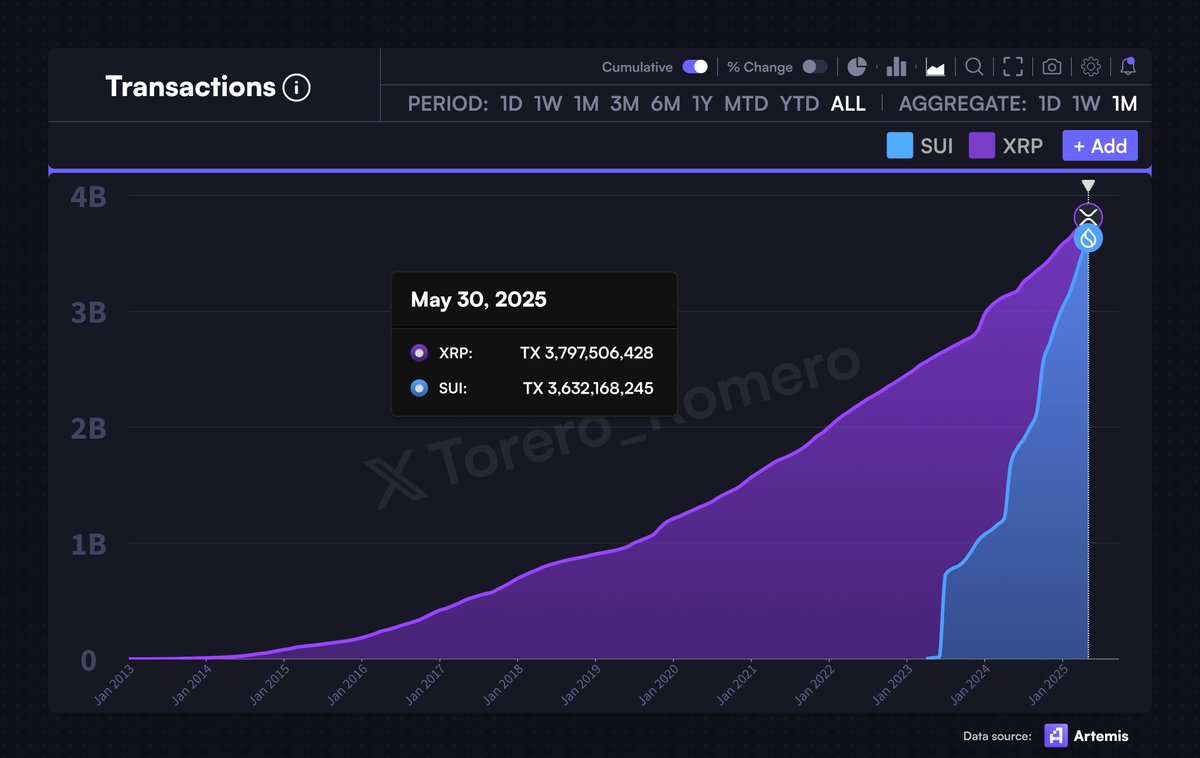Click the XRP marker at the chart's end
Screen dimensions: 1200x758
[x=1087, y=216]
